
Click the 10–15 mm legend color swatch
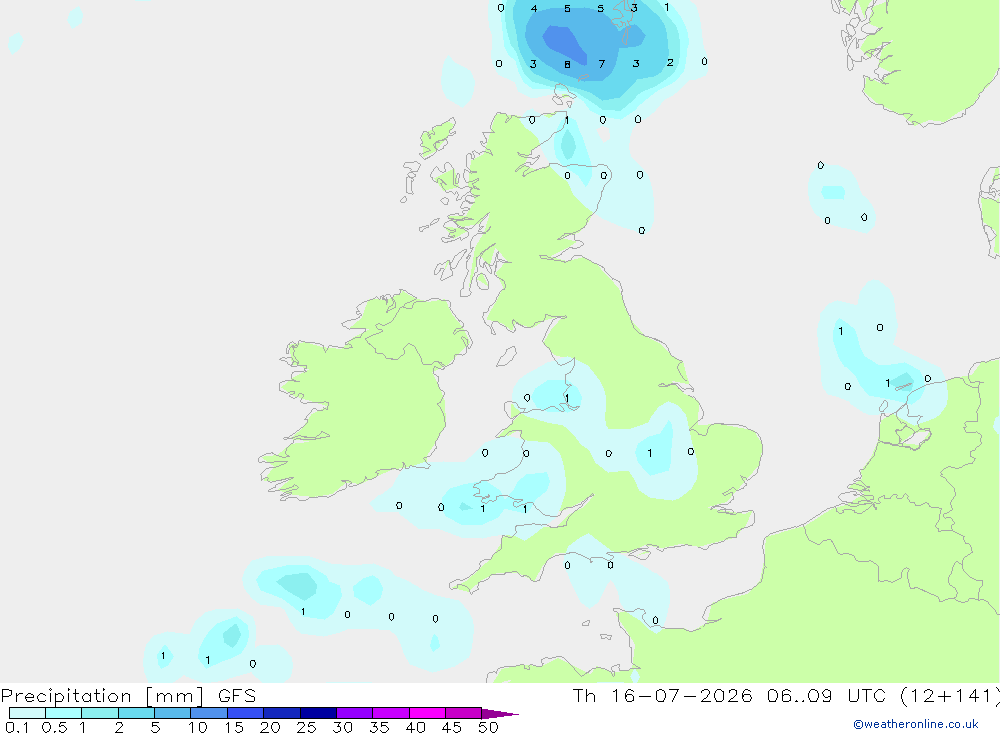(x=209, y=713)
